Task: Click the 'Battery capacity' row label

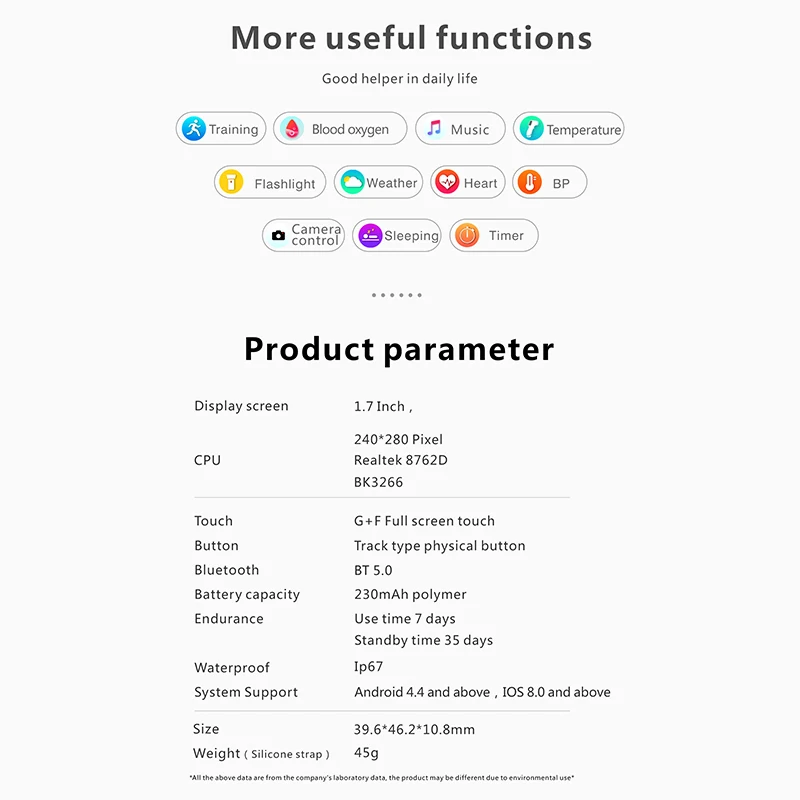Action: (247, 595)
